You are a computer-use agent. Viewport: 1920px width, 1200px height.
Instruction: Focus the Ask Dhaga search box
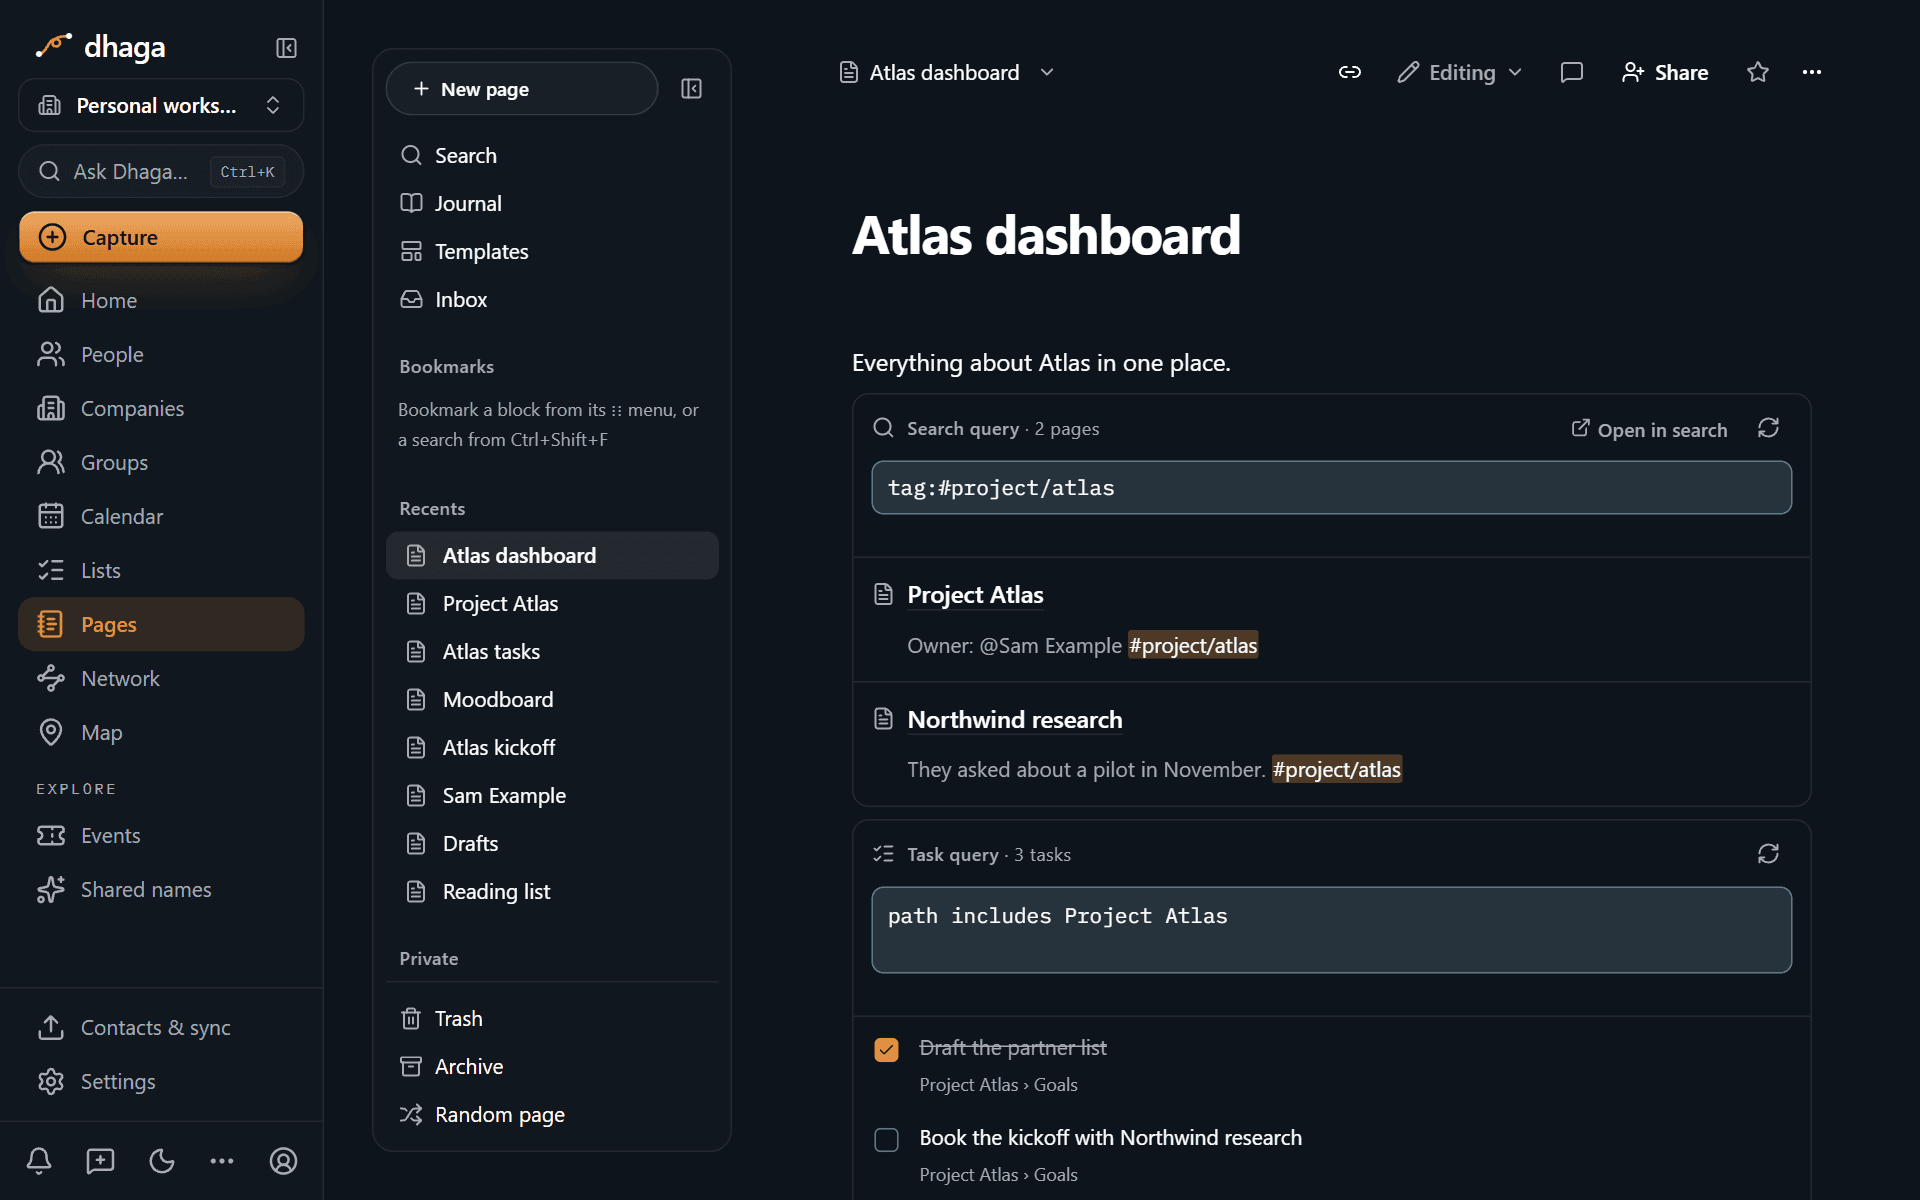pyautogui.click(x=161, y=171)
